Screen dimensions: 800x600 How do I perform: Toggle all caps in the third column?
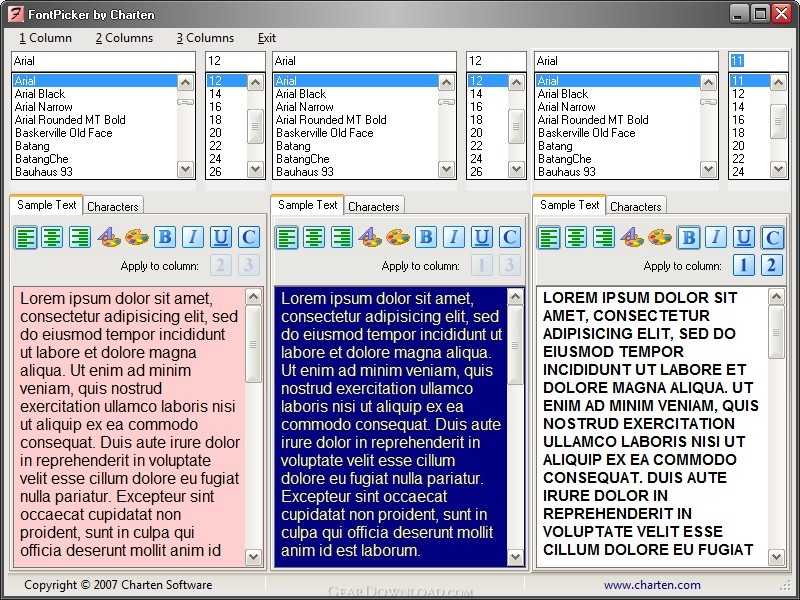pyautogui.click(x=771, y=238)
